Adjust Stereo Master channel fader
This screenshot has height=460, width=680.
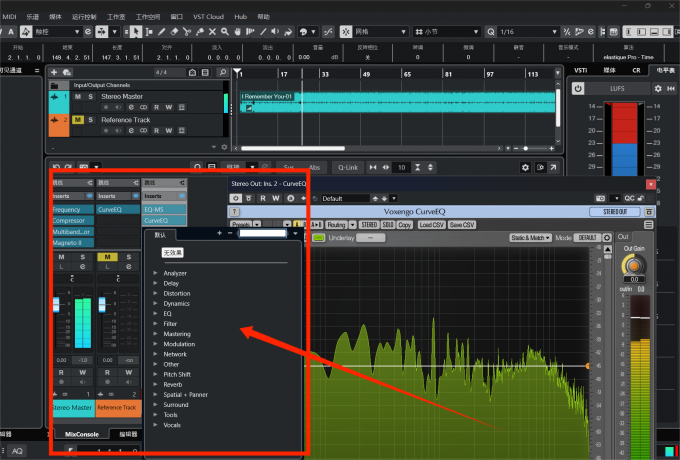coord(56,304)
